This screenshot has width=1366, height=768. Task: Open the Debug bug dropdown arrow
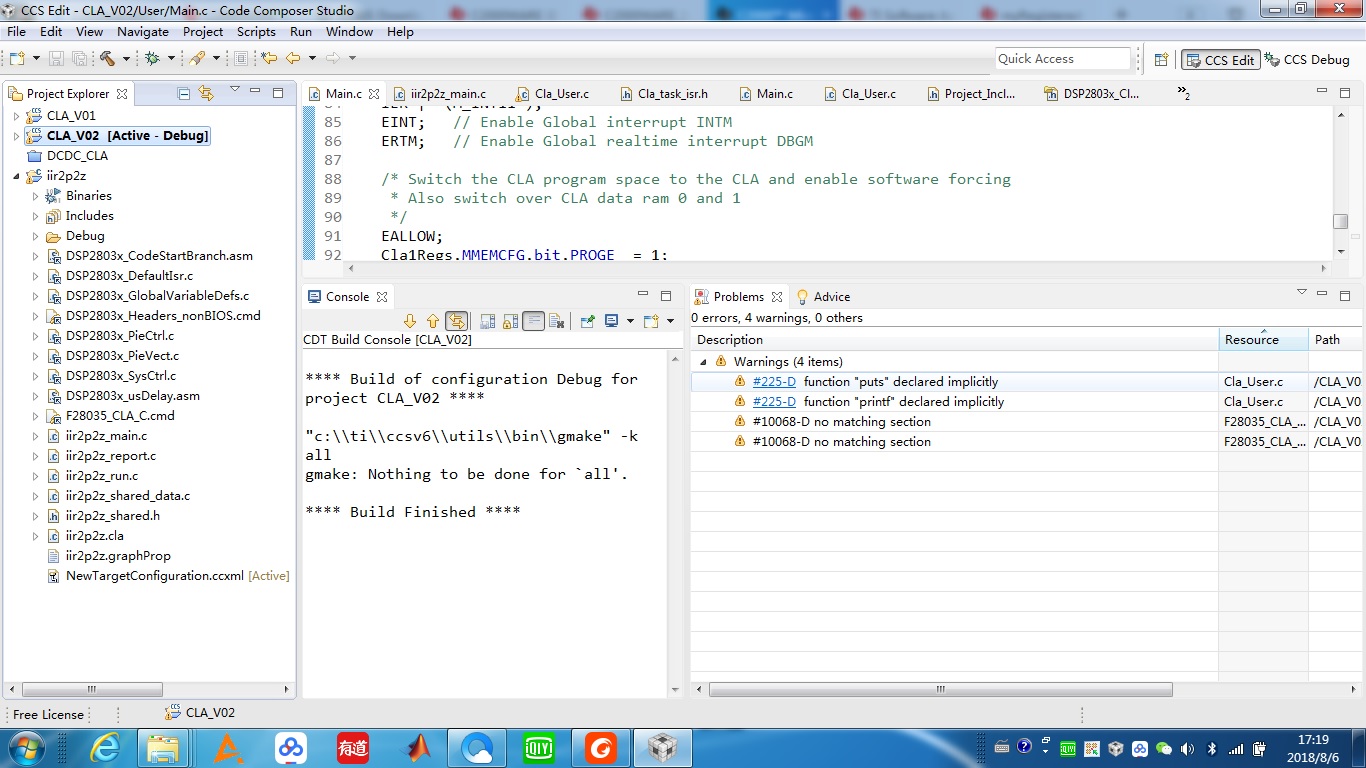coord(171,59)
